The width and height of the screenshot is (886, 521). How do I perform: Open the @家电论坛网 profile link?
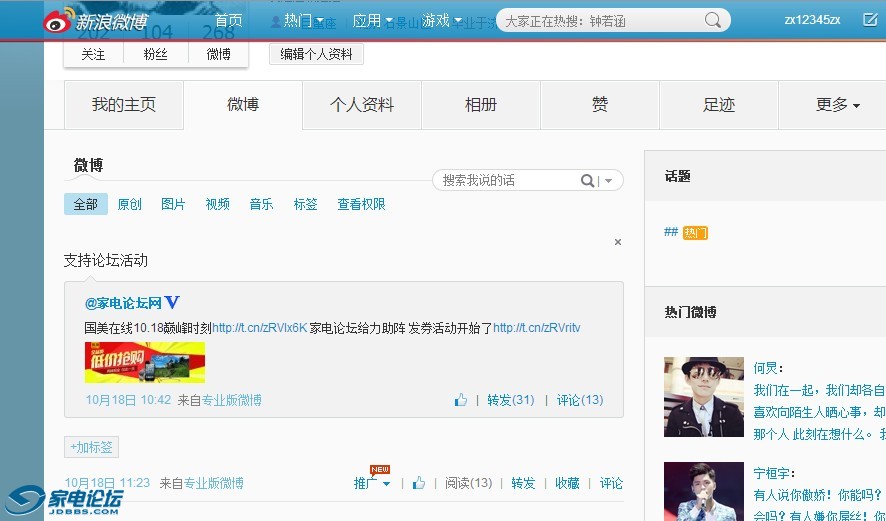(x=123, y=303)
